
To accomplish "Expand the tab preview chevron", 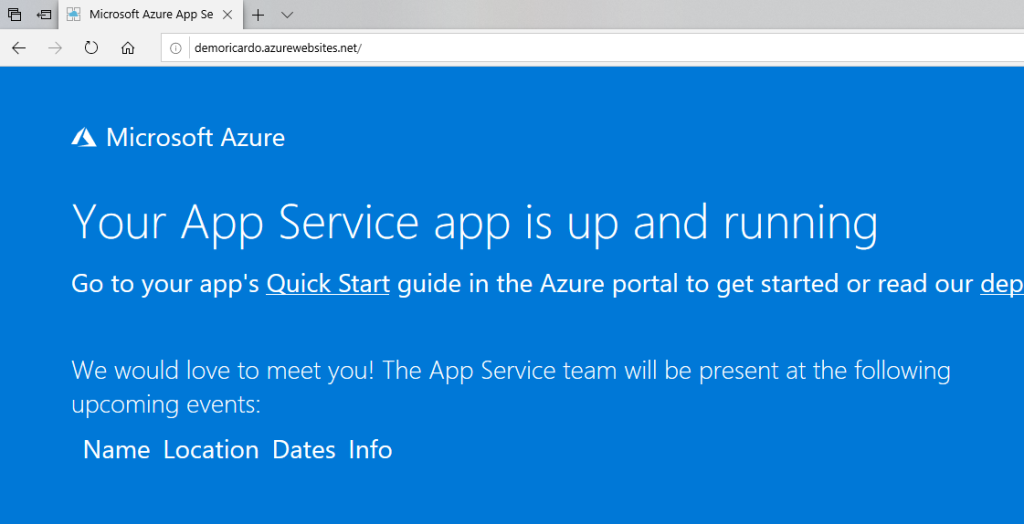I will (x=287, y=14).
